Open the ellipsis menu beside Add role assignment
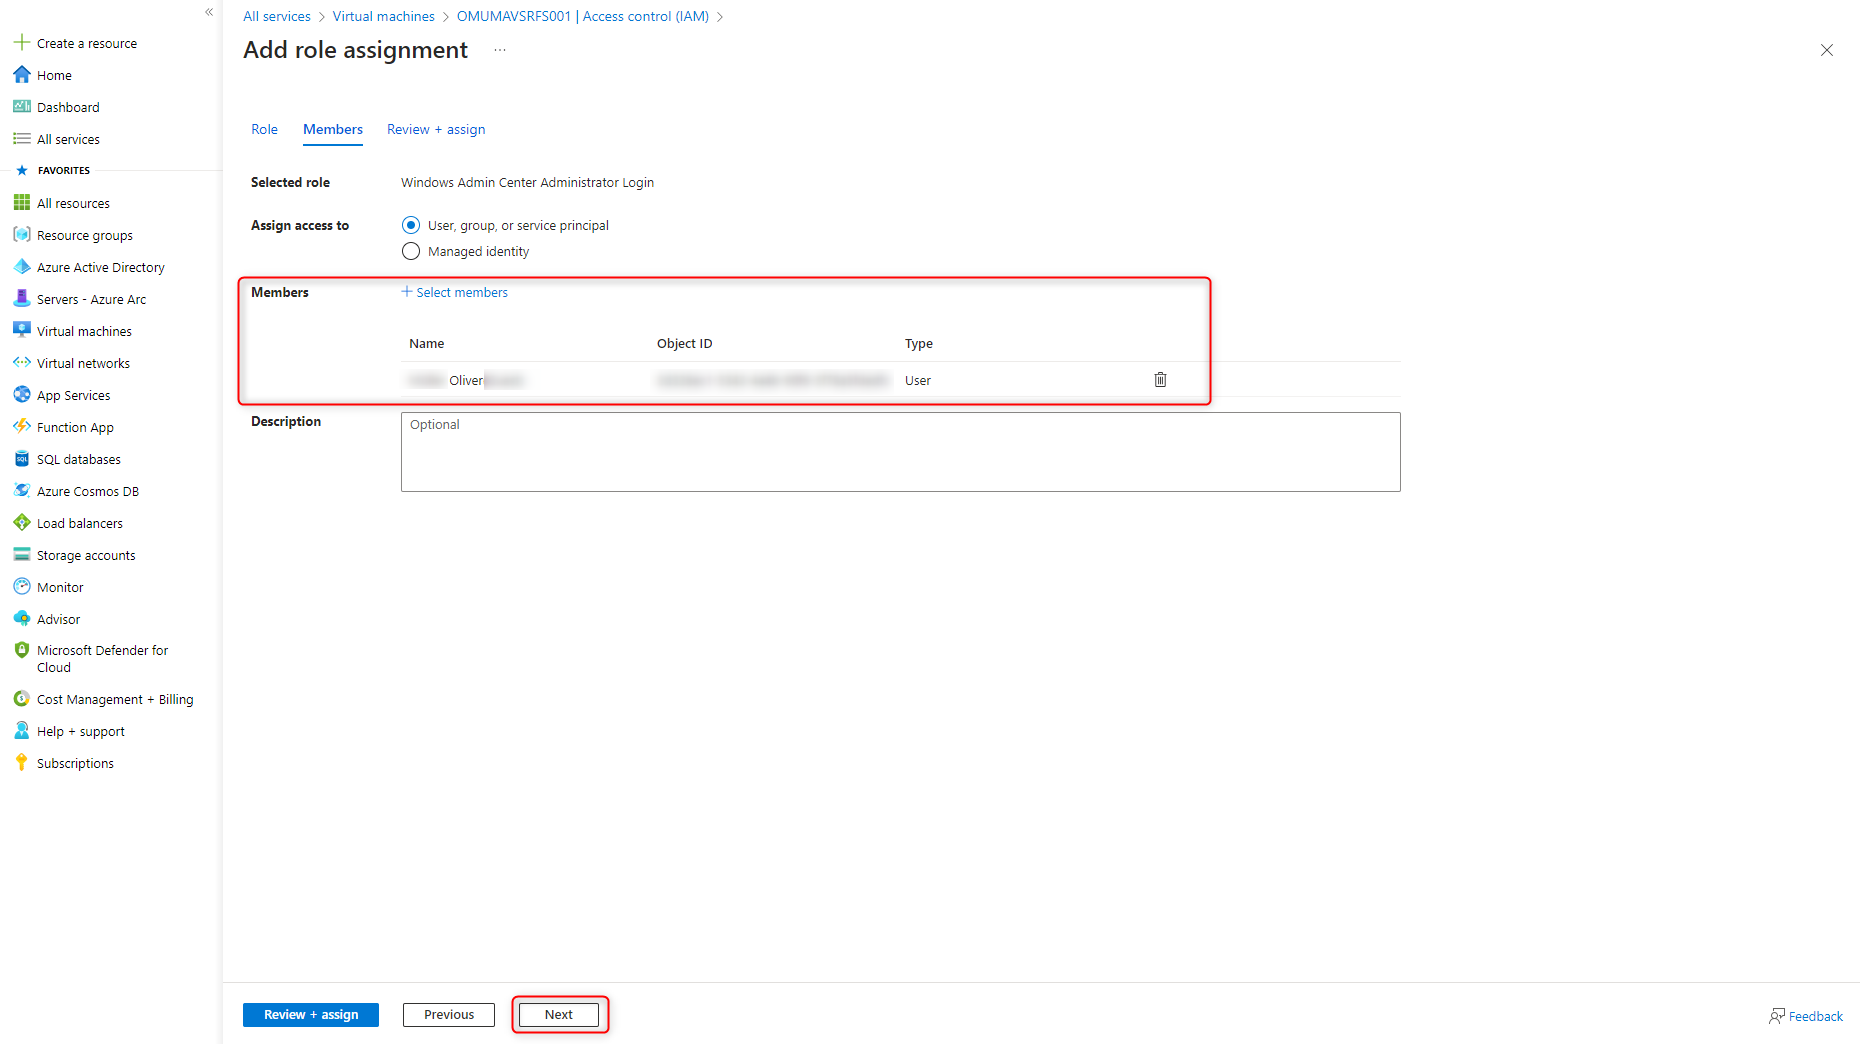This screenshot has height=1044, width=1860. click(500, 50)
